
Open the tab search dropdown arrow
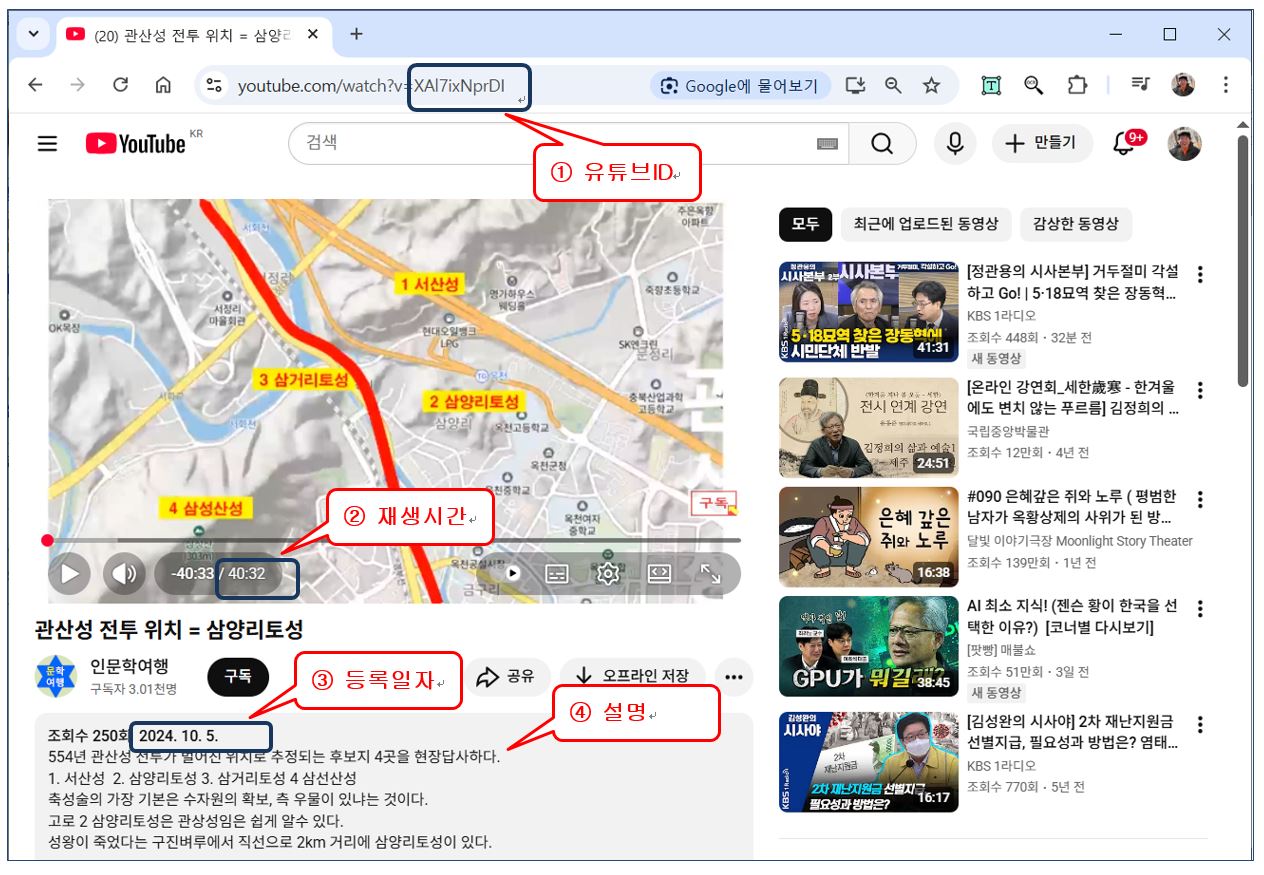tap(33, 34)
